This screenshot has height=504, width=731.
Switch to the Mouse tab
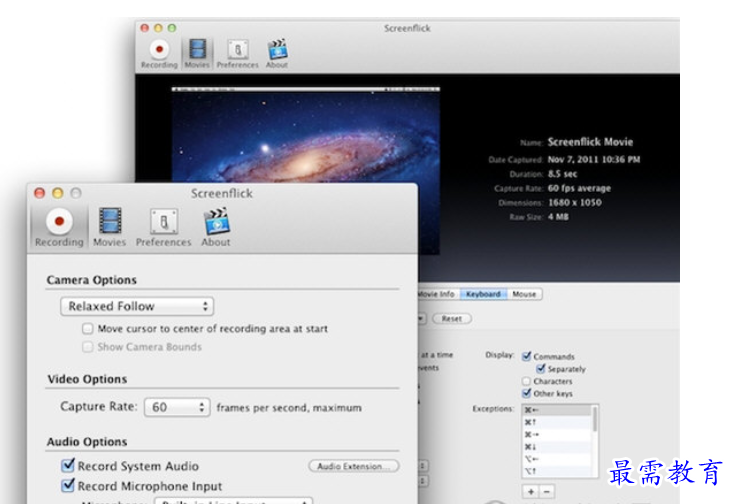click(x=524, y=294)
